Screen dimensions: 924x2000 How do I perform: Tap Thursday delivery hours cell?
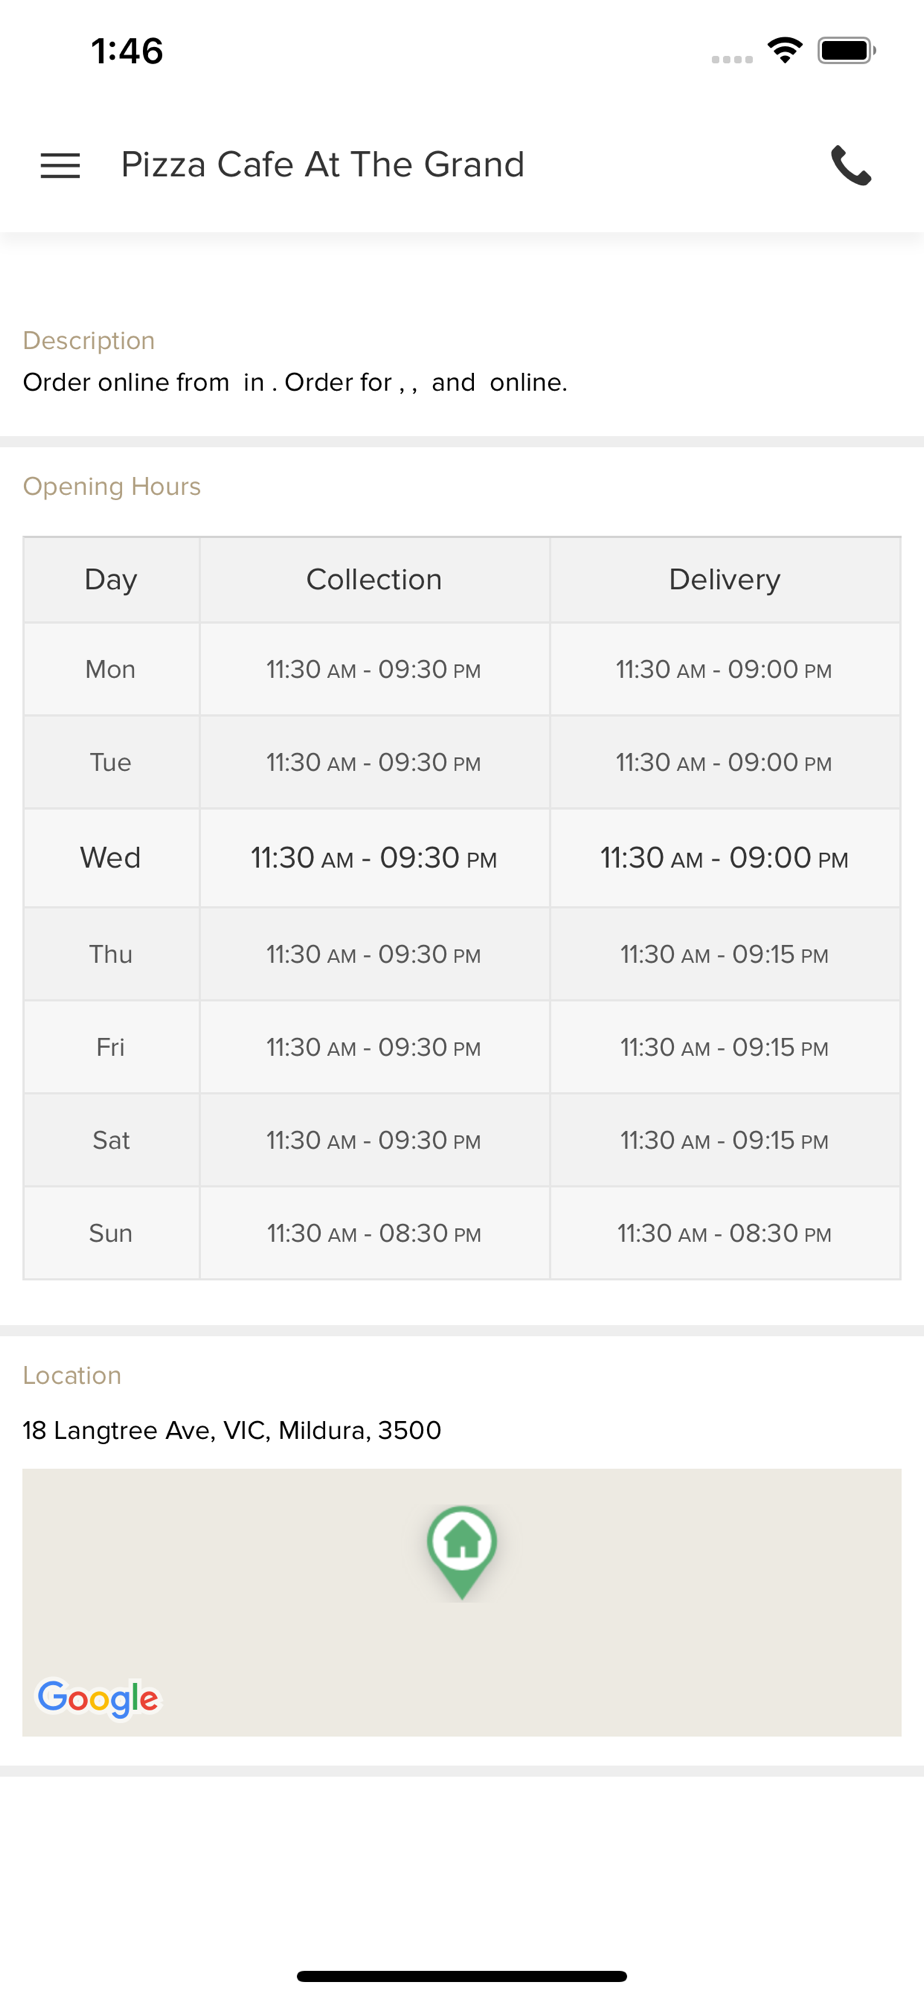725,954
